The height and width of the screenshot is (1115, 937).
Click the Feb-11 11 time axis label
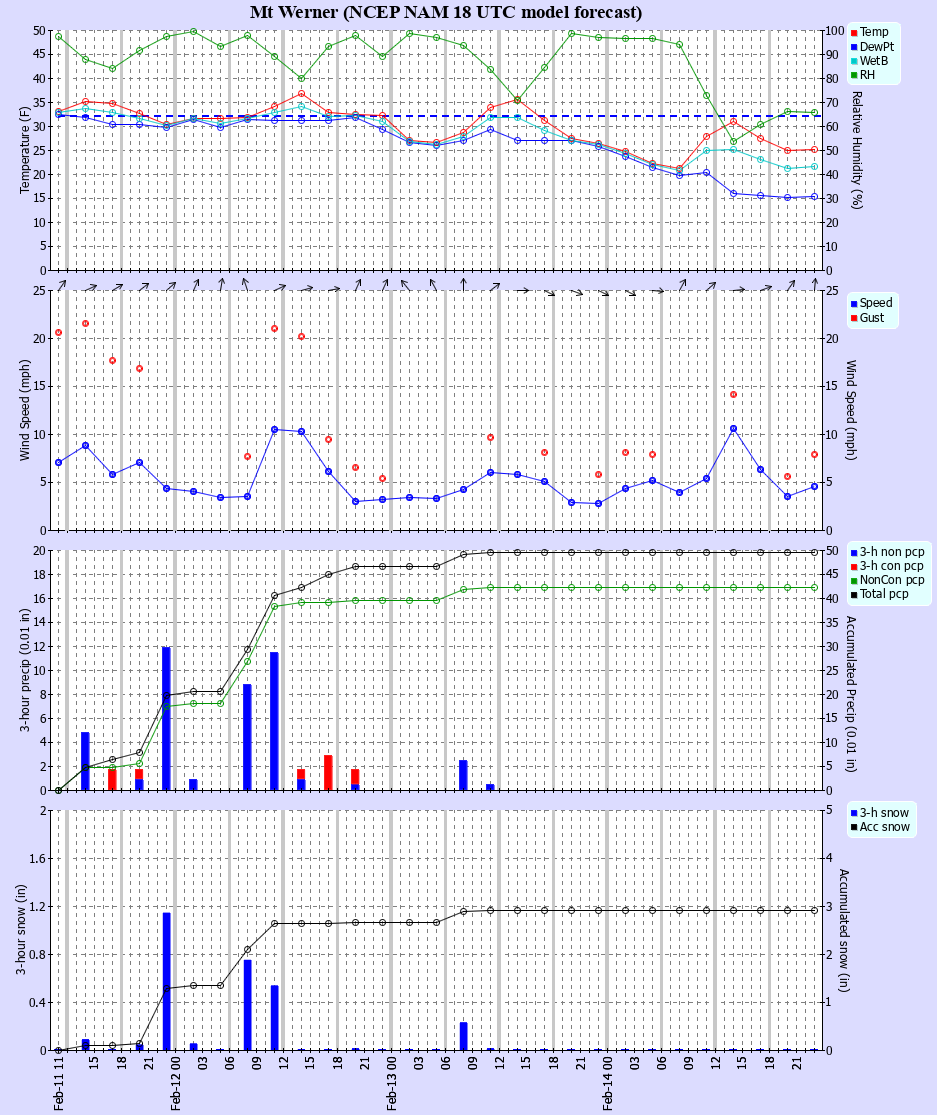(60, 1084)
